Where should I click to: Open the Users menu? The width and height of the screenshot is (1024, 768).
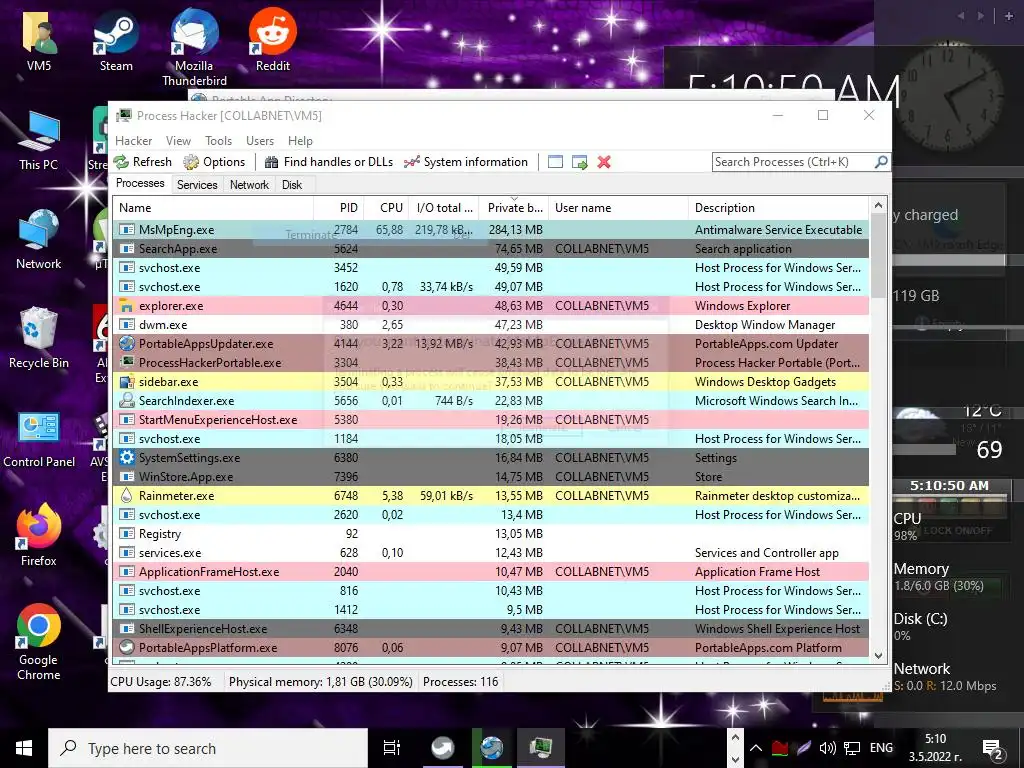tap(260, 141)
